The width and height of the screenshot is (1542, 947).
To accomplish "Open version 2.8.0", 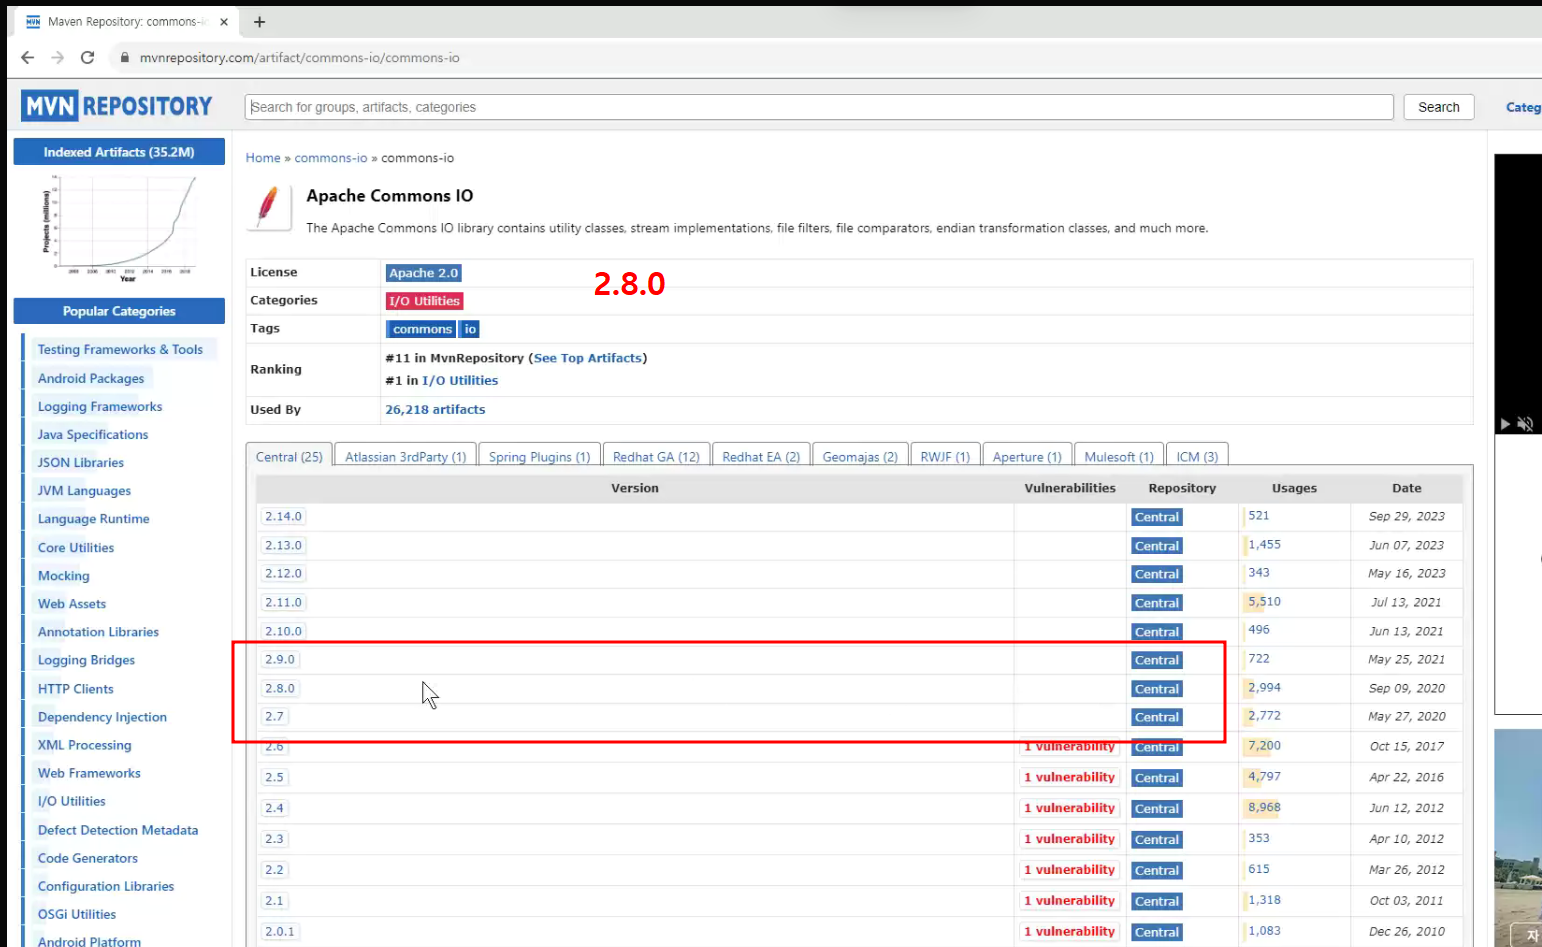I will coord(280,688).
